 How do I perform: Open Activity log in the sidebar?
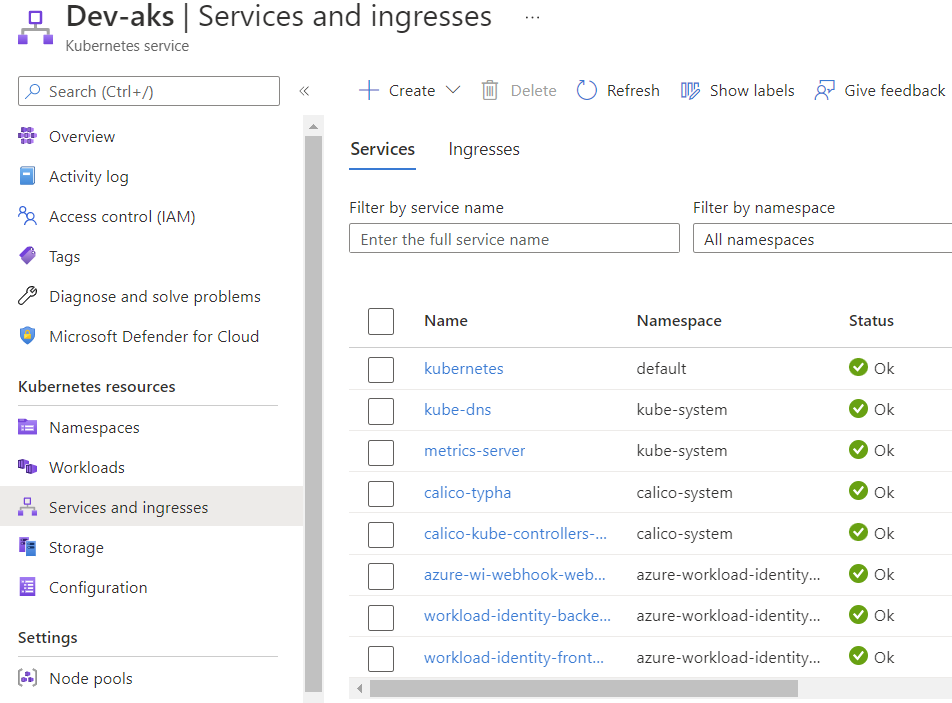[89, 177]
